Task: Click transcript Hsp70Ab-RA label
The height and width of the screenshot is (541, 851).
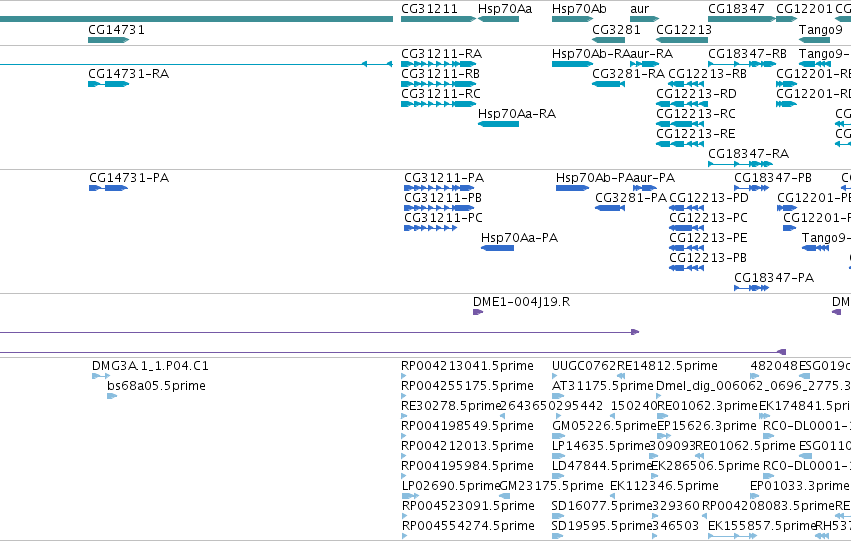Action: [590, 54]
